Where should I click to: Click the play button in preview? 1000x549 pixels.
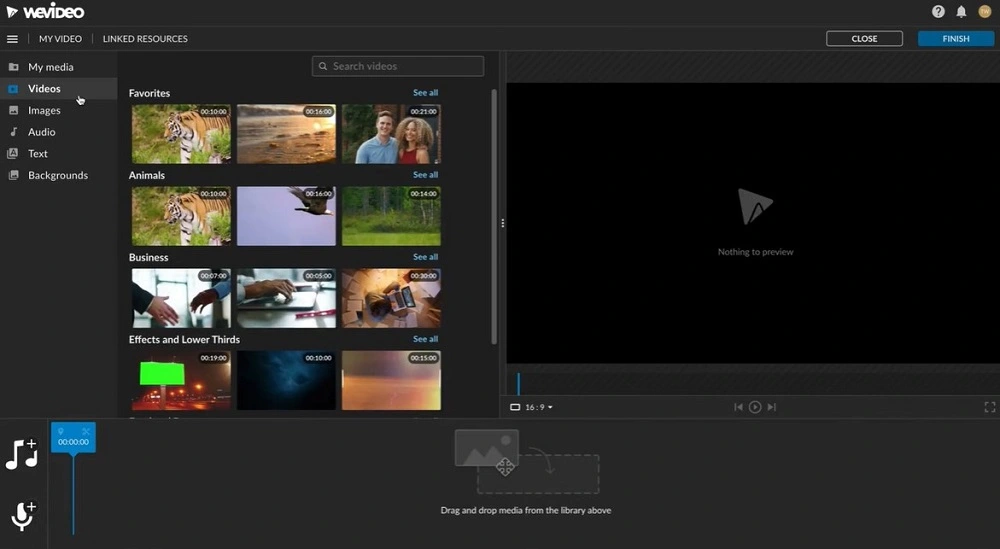click(x=755, y=407)
